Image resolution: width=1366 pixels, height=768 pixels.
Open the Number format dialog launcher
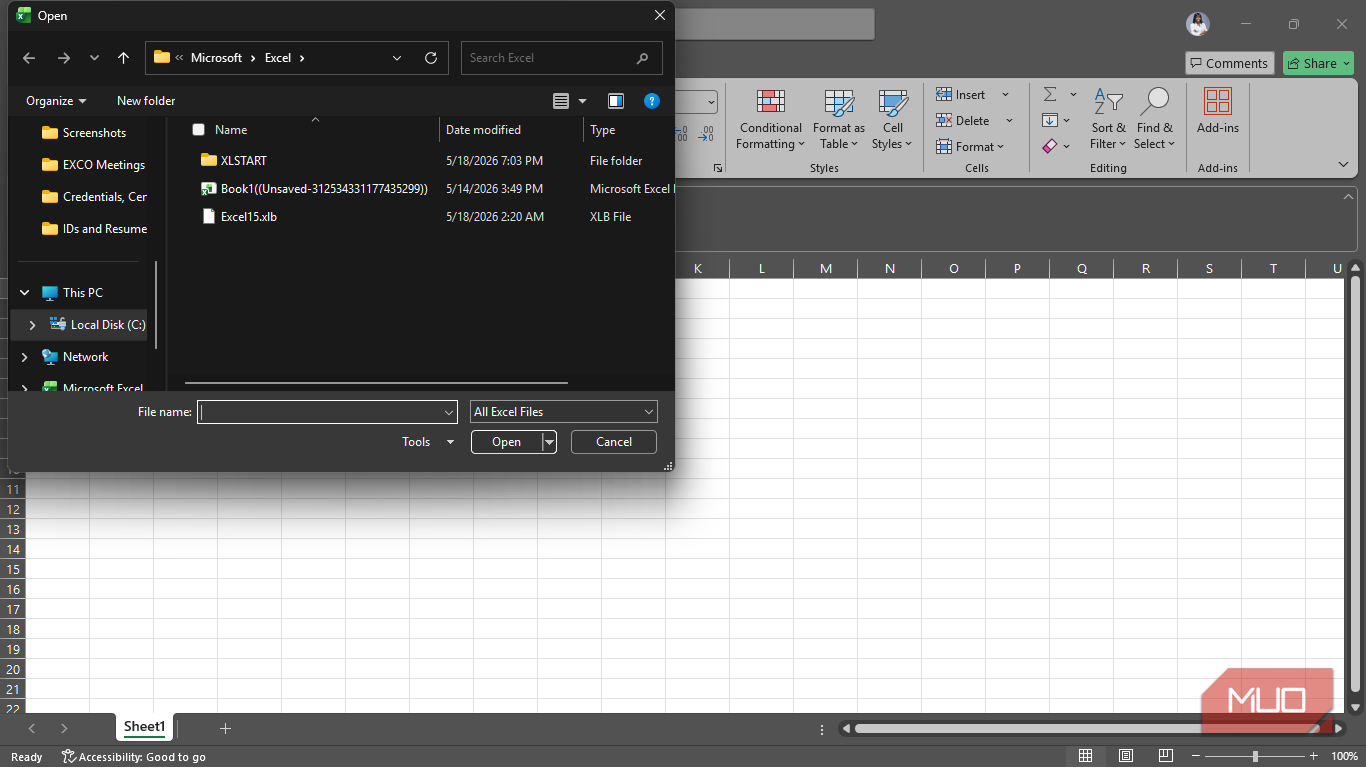[x=718, y=168]
